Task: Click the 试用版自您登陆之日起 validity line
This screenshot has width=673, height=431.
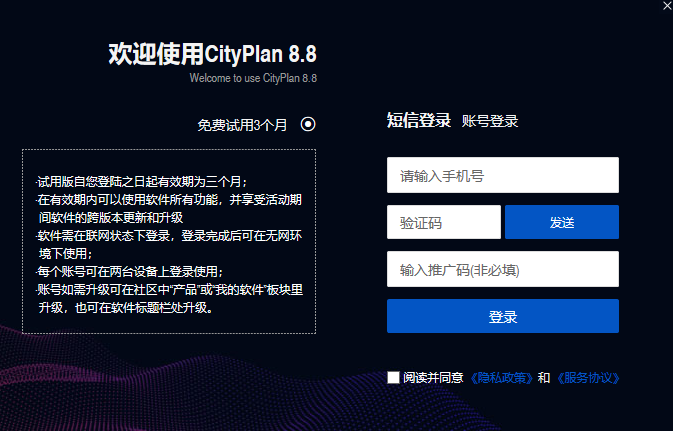Action: click(x=142, y=182)
